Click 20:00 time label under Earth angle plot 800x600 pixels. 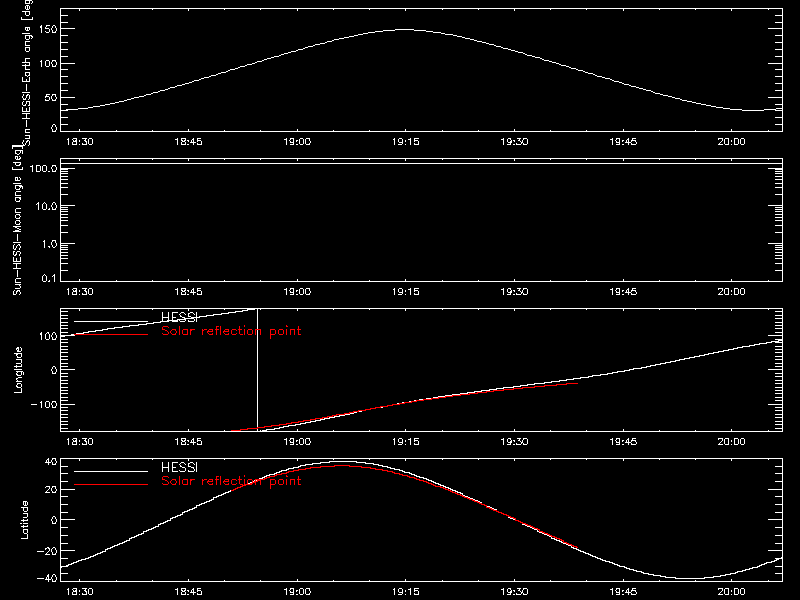[731, 142]
